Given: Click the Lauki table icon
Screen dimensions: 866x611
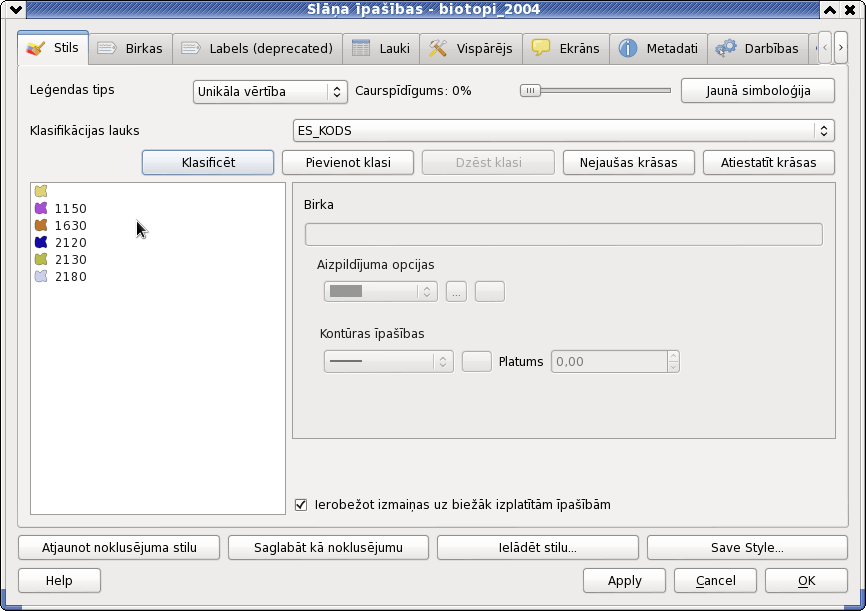Looking at the screenshot, I should (361, 48).
